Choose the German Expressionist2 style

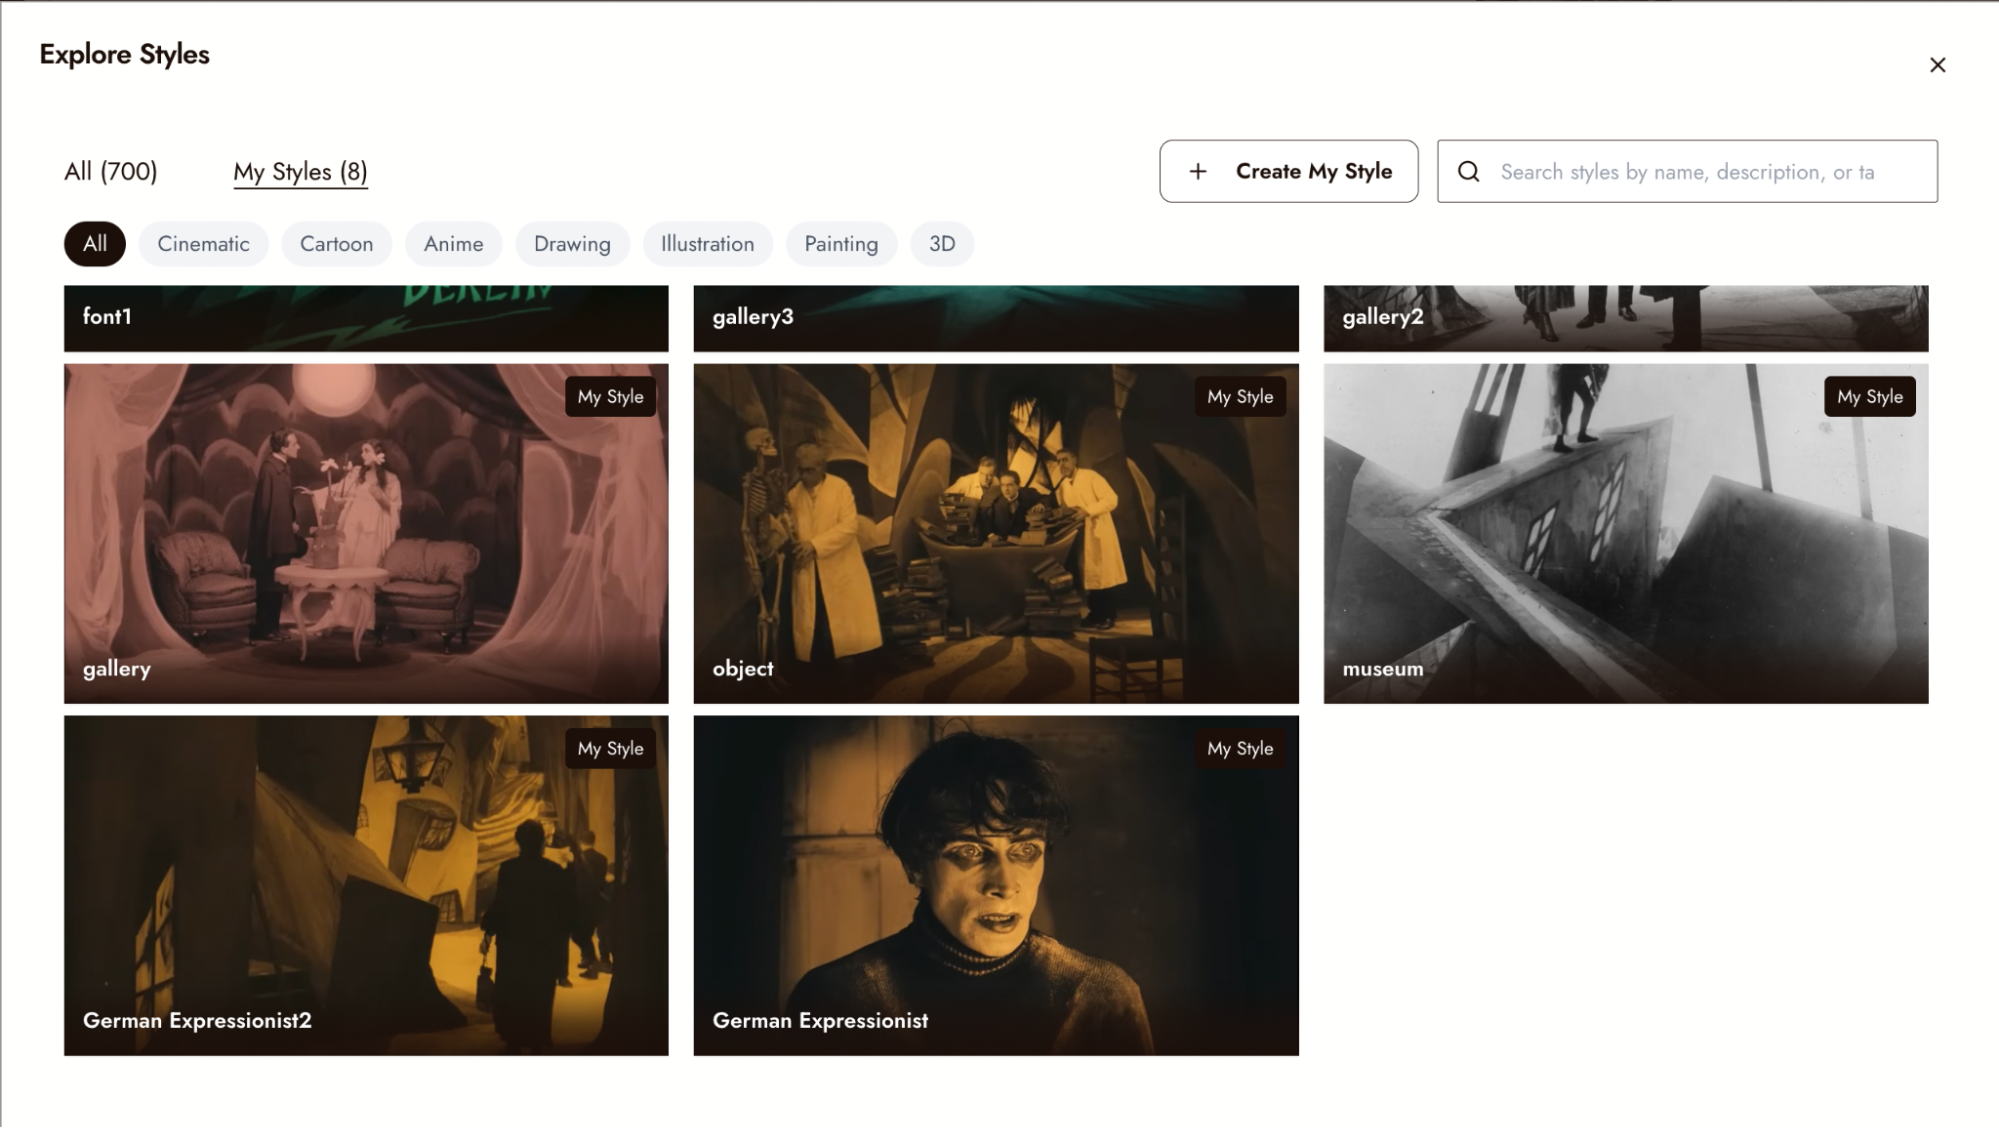tap(366, 885)
